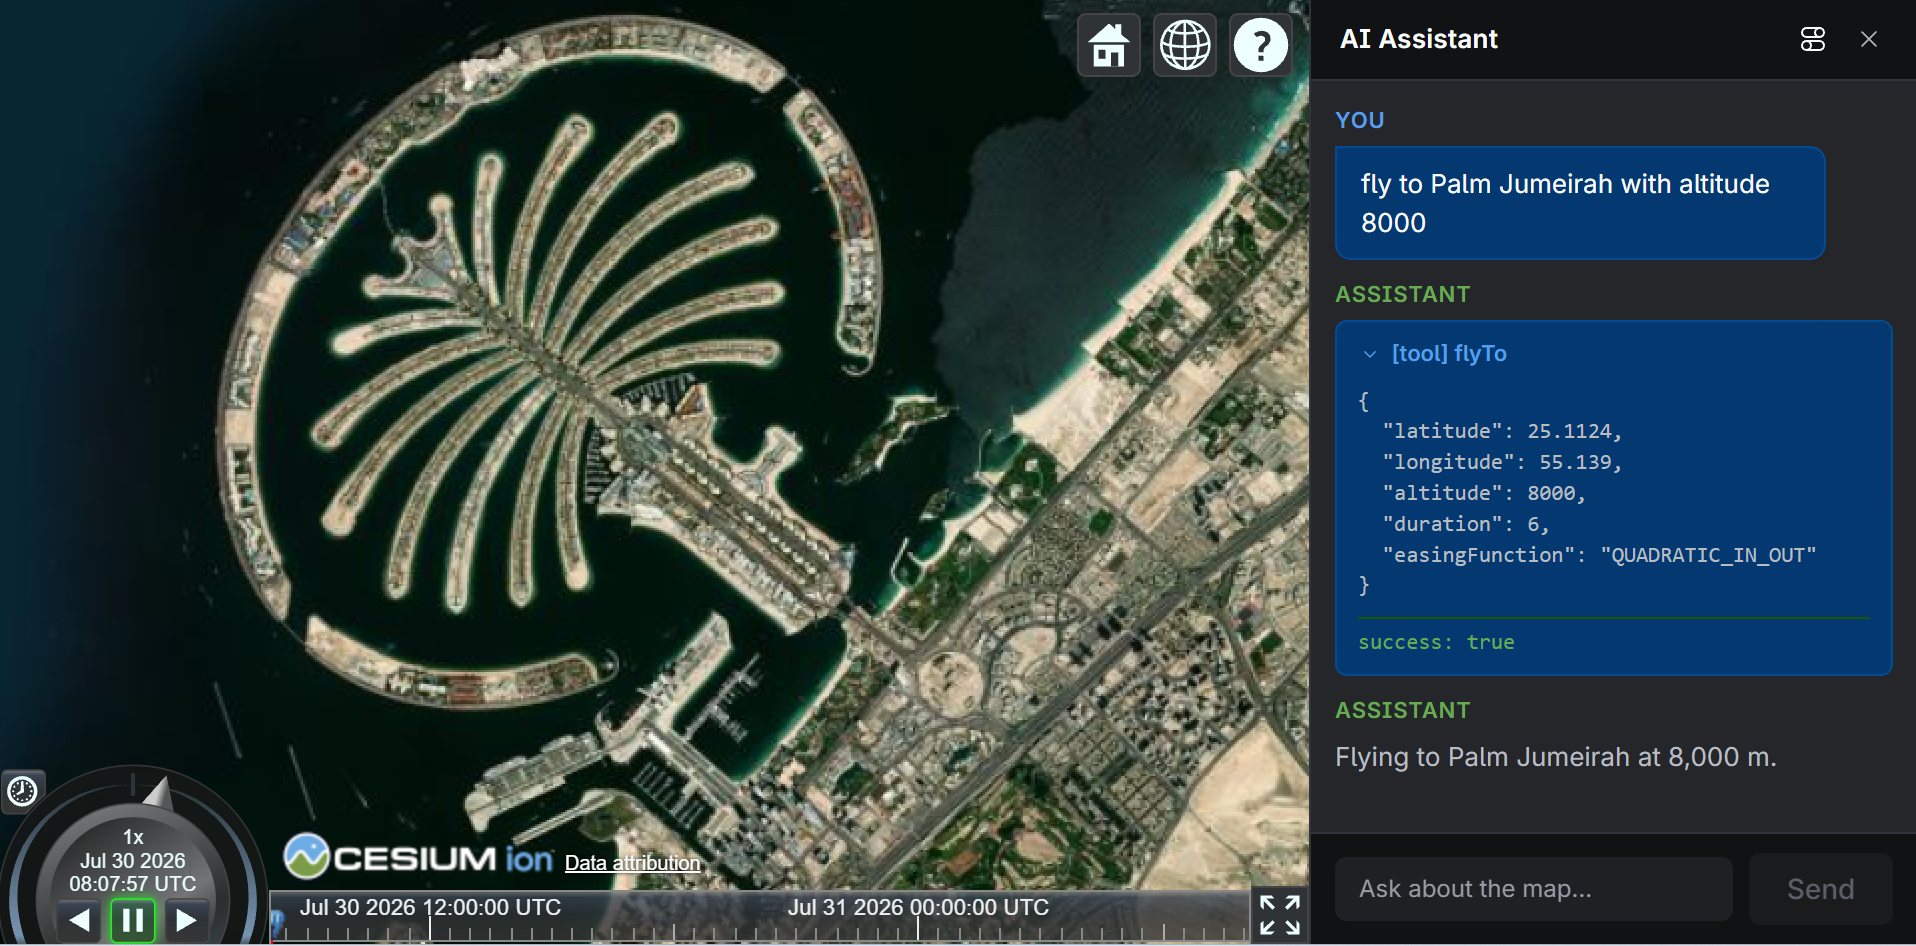Click the Home view button
1916x946 pixels.
point(1109,45)
